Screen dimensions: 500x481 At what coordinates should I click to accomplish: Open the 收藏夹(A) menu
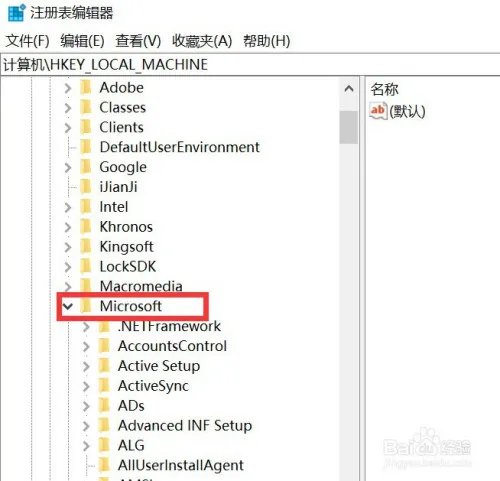pos(202,41)
